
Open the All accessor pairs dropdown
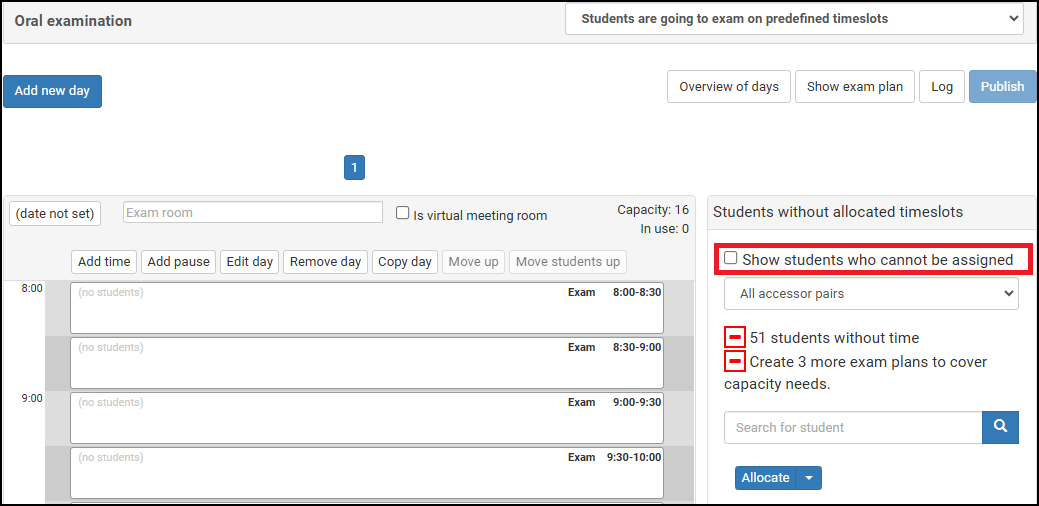(870, 294)
